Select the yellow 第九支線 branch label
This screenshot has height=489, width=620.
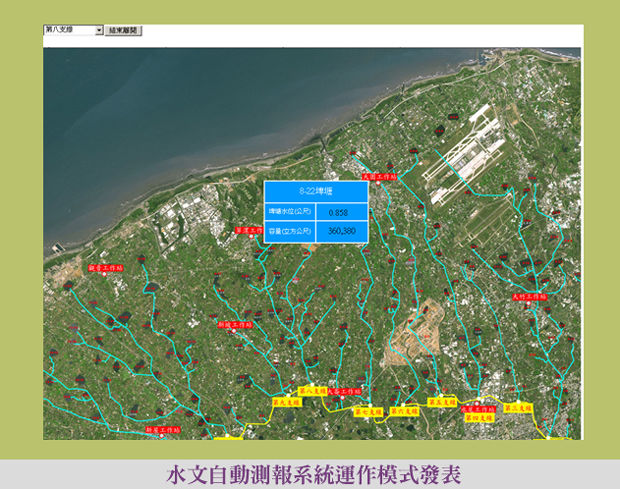coord(287,401)
